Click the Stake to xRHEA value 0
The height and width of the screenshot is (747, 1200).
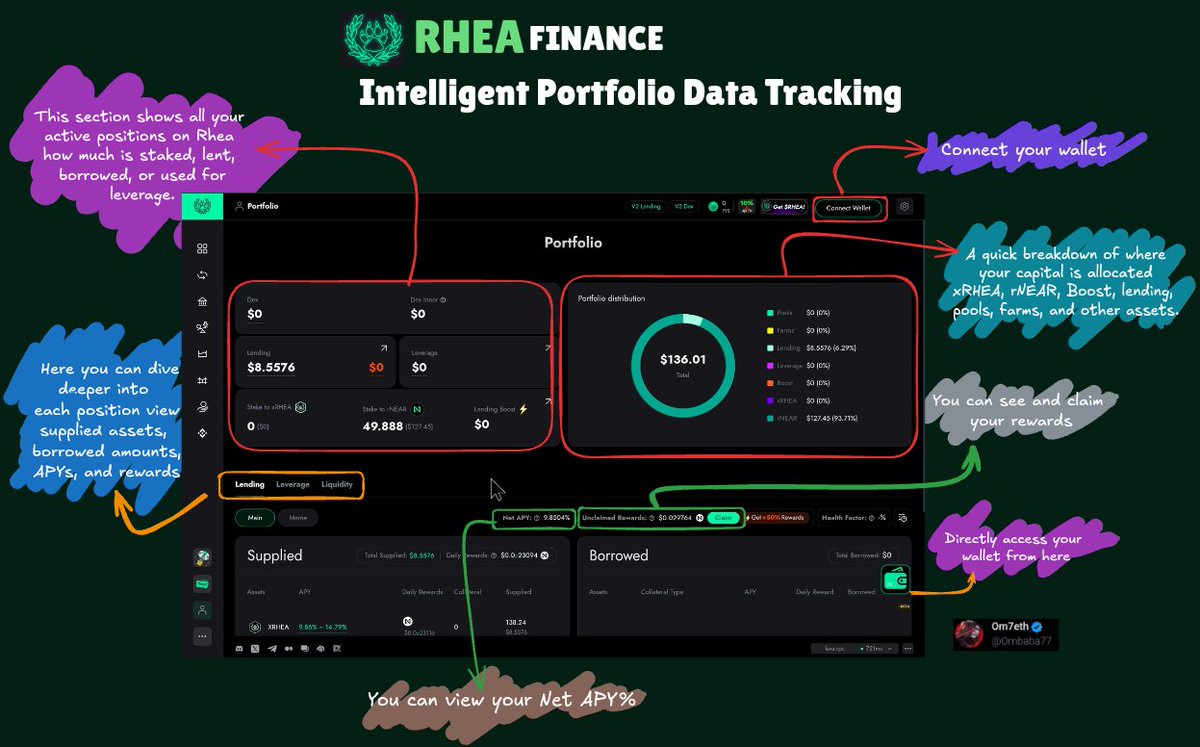(x=251, y=425)
